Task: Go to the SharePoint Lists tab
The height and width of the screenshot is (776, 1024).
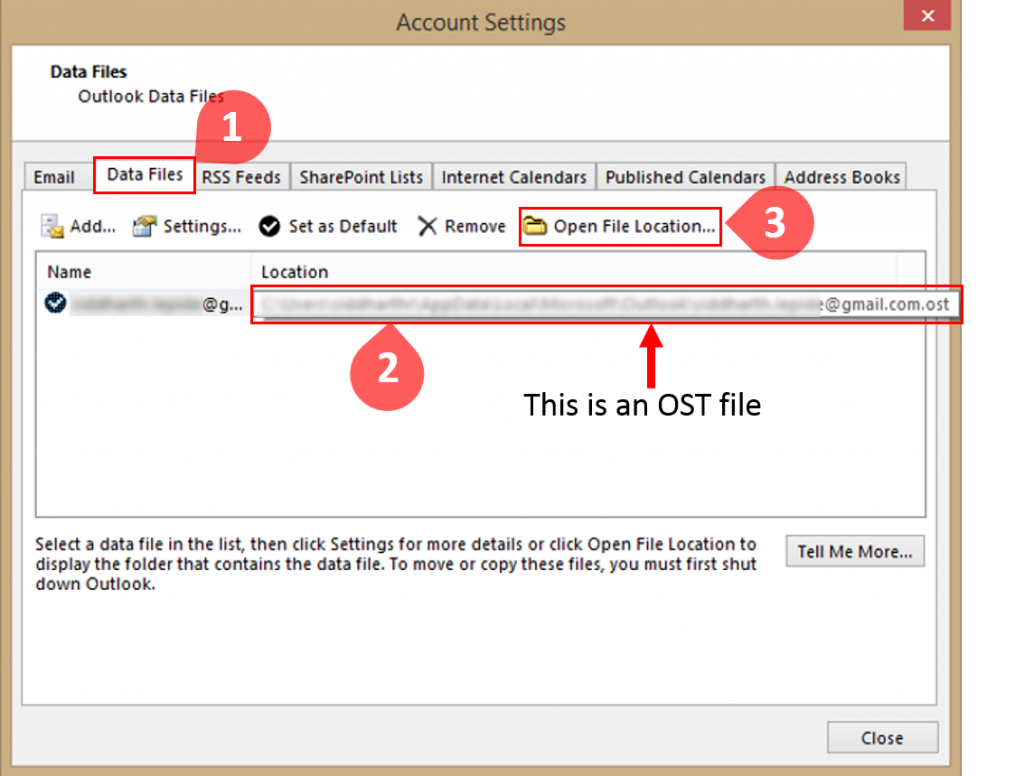Action: [361, 177]
